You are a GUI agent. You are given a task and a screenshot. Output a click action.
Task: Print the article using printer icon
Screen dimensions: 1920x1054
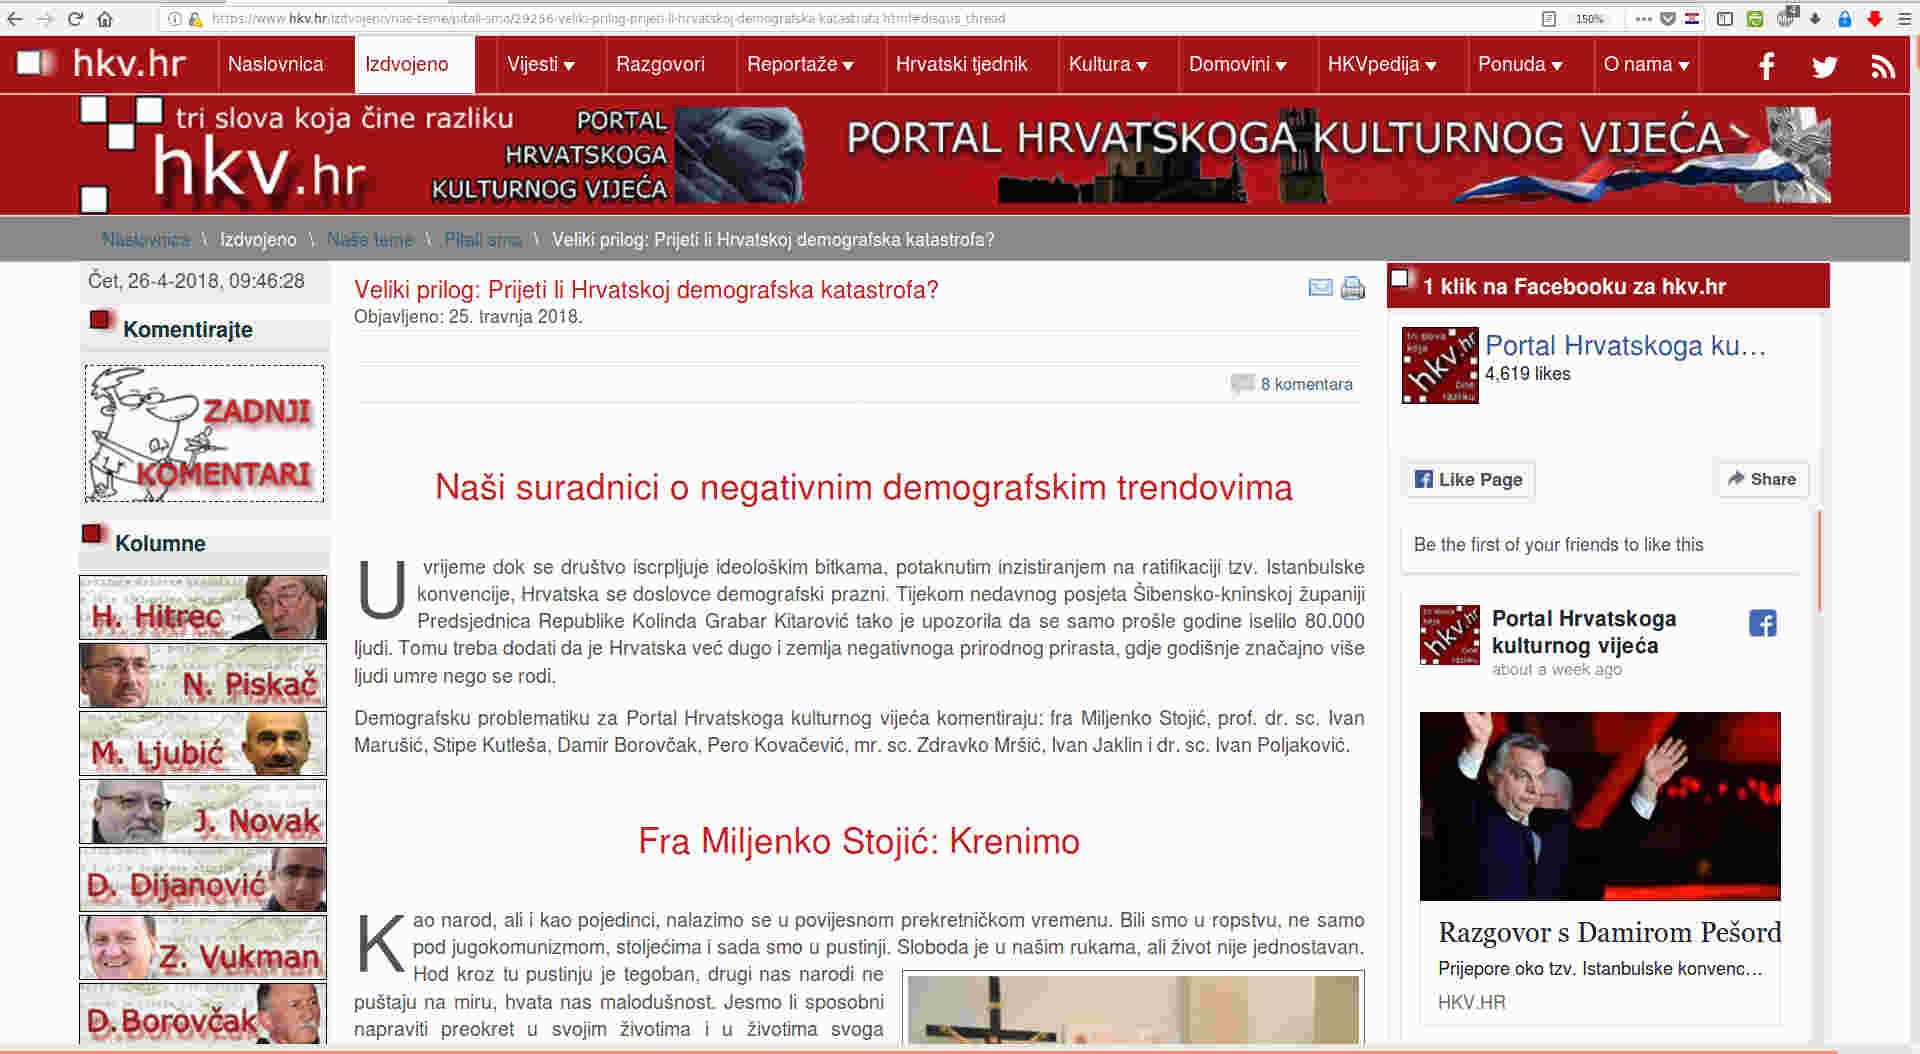1352,288
